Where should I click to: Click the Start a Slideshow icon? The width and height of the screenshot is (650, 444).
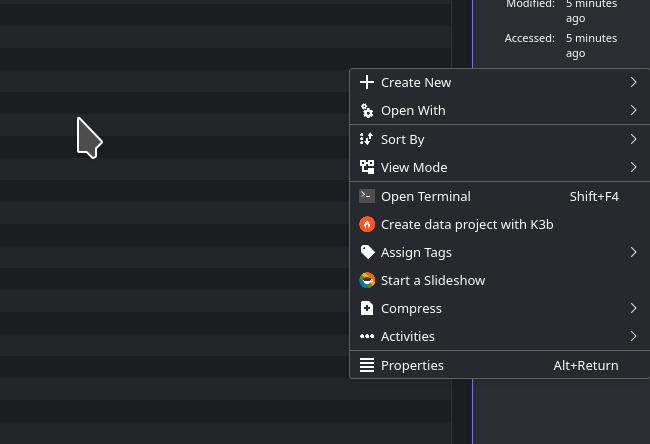click(367, 280)
